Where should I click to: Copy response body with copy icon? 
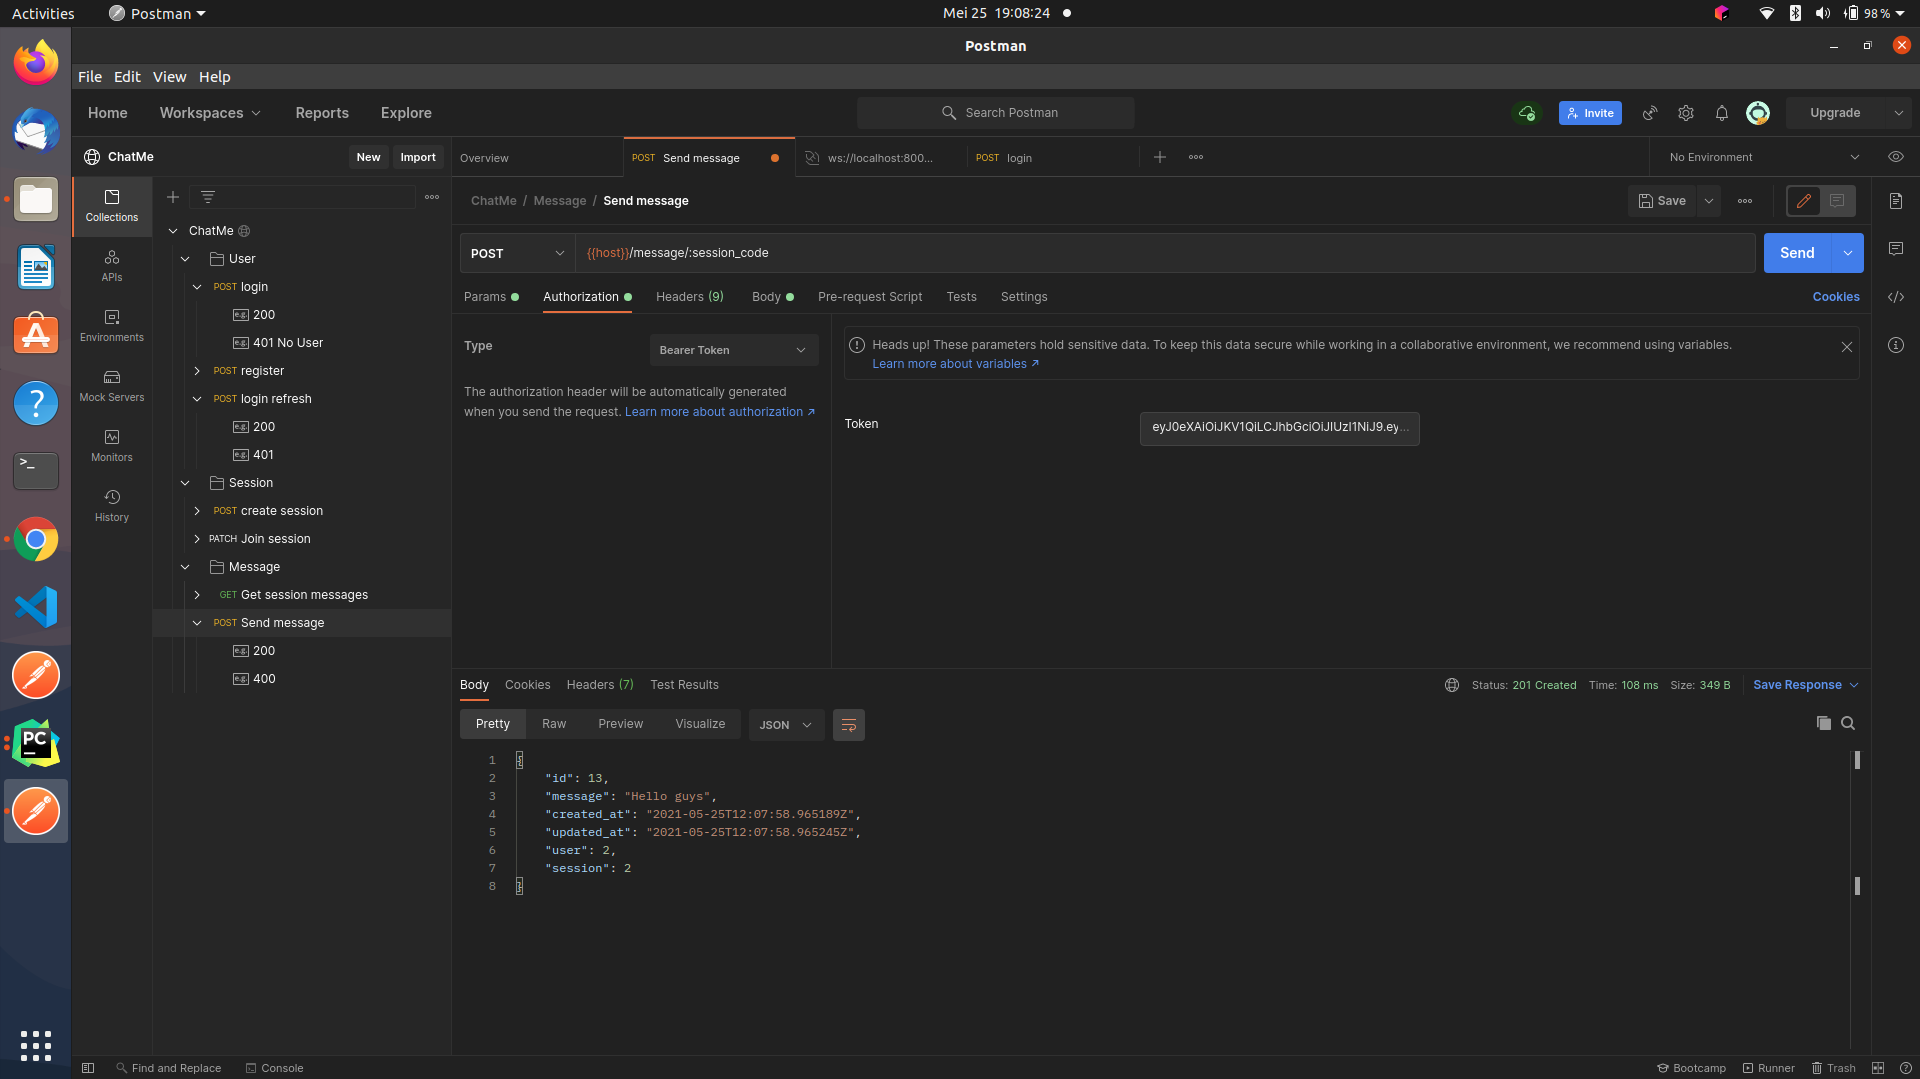1823,723
